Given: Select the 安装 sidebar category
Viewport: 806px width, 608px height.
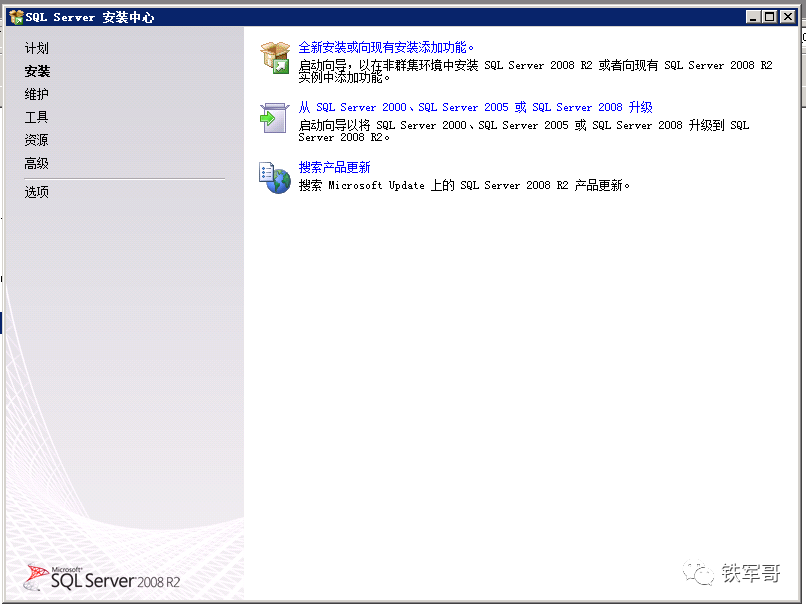Looking at the screenshot, I should pyautogui.click(x=37, y=71).
